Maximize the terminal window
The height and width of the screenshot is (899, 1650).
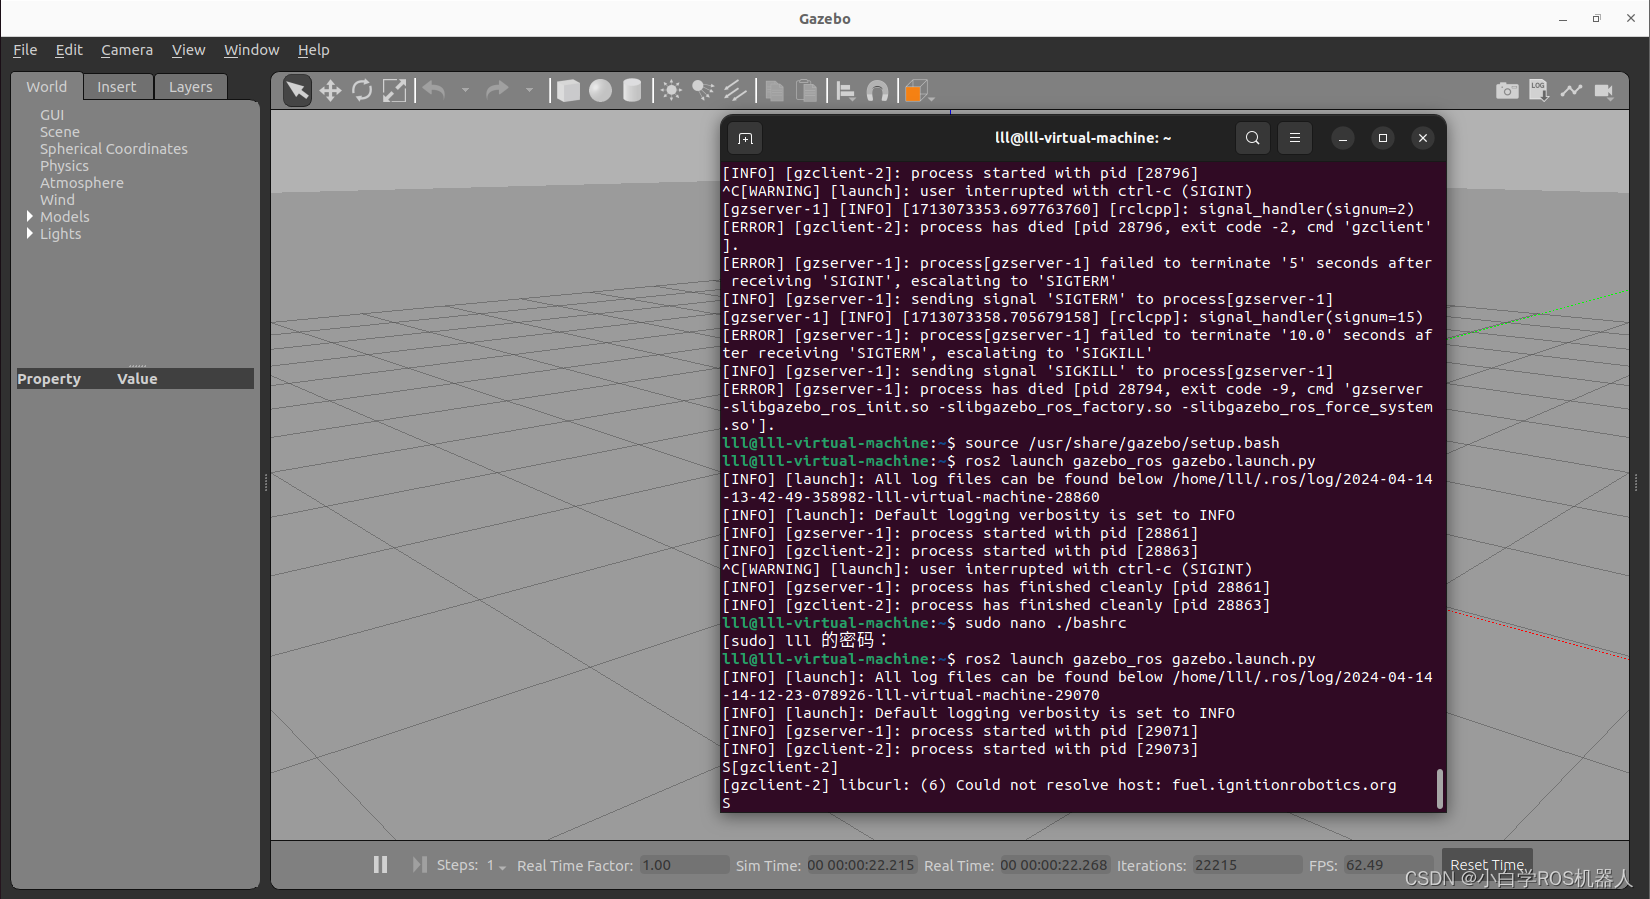click(x=1383, y=138)
